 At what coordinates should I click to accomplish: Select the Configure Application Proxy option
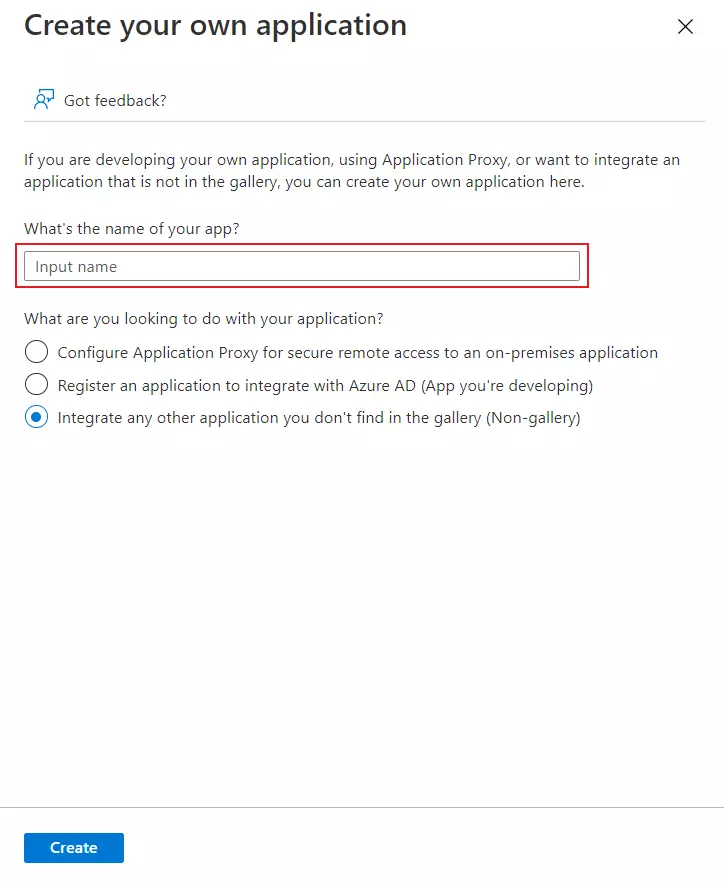pyautogui.click(x=36, y=352)
